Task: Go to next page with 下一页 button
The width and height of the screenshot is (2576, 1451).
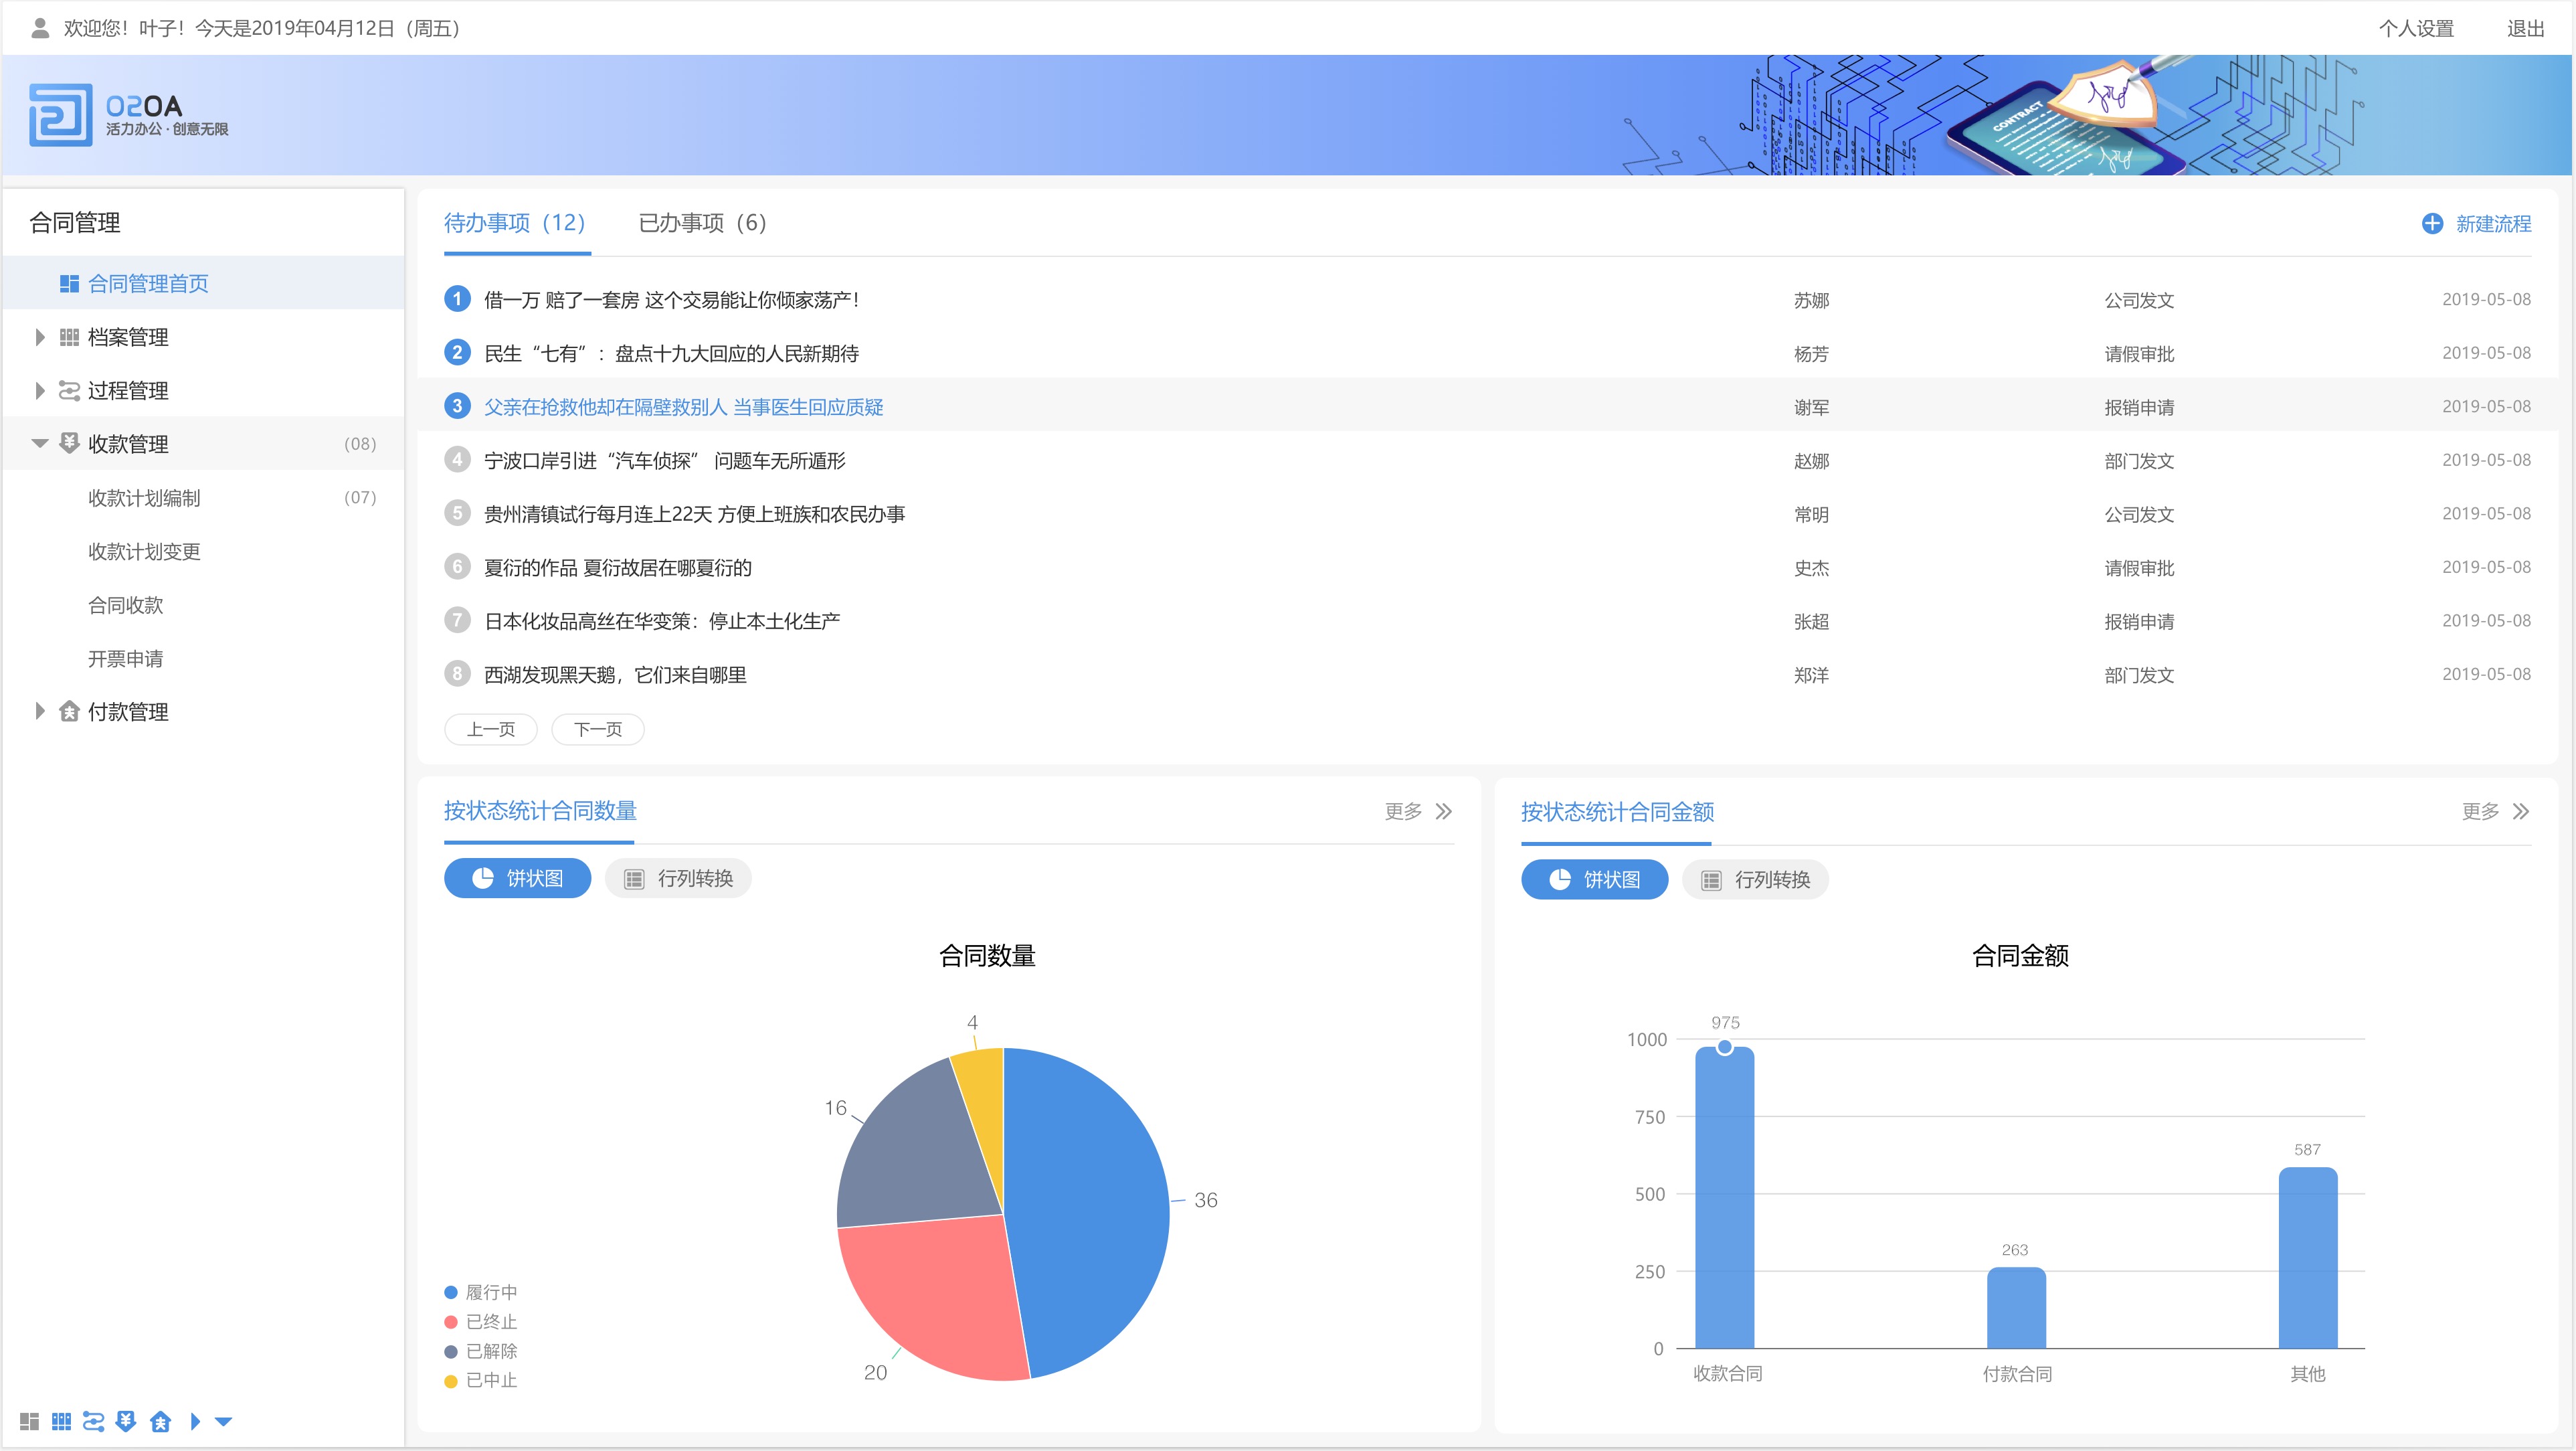Action: click(597, 729)
